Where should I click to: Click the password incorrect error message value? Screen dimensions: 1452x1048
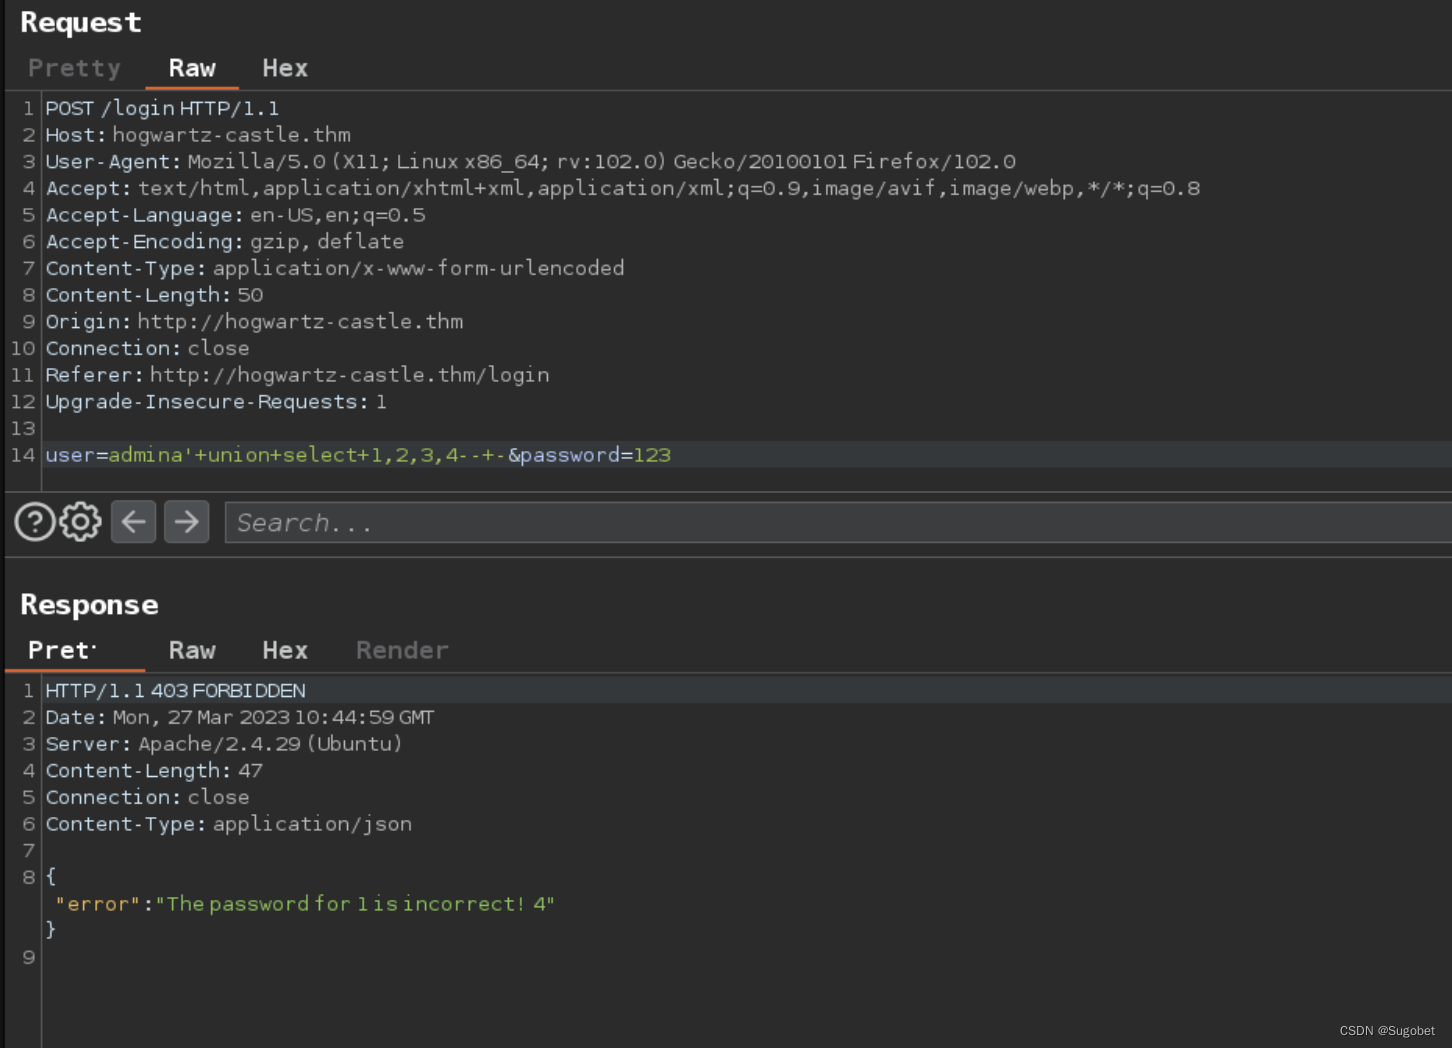click(x=355, y=904)
